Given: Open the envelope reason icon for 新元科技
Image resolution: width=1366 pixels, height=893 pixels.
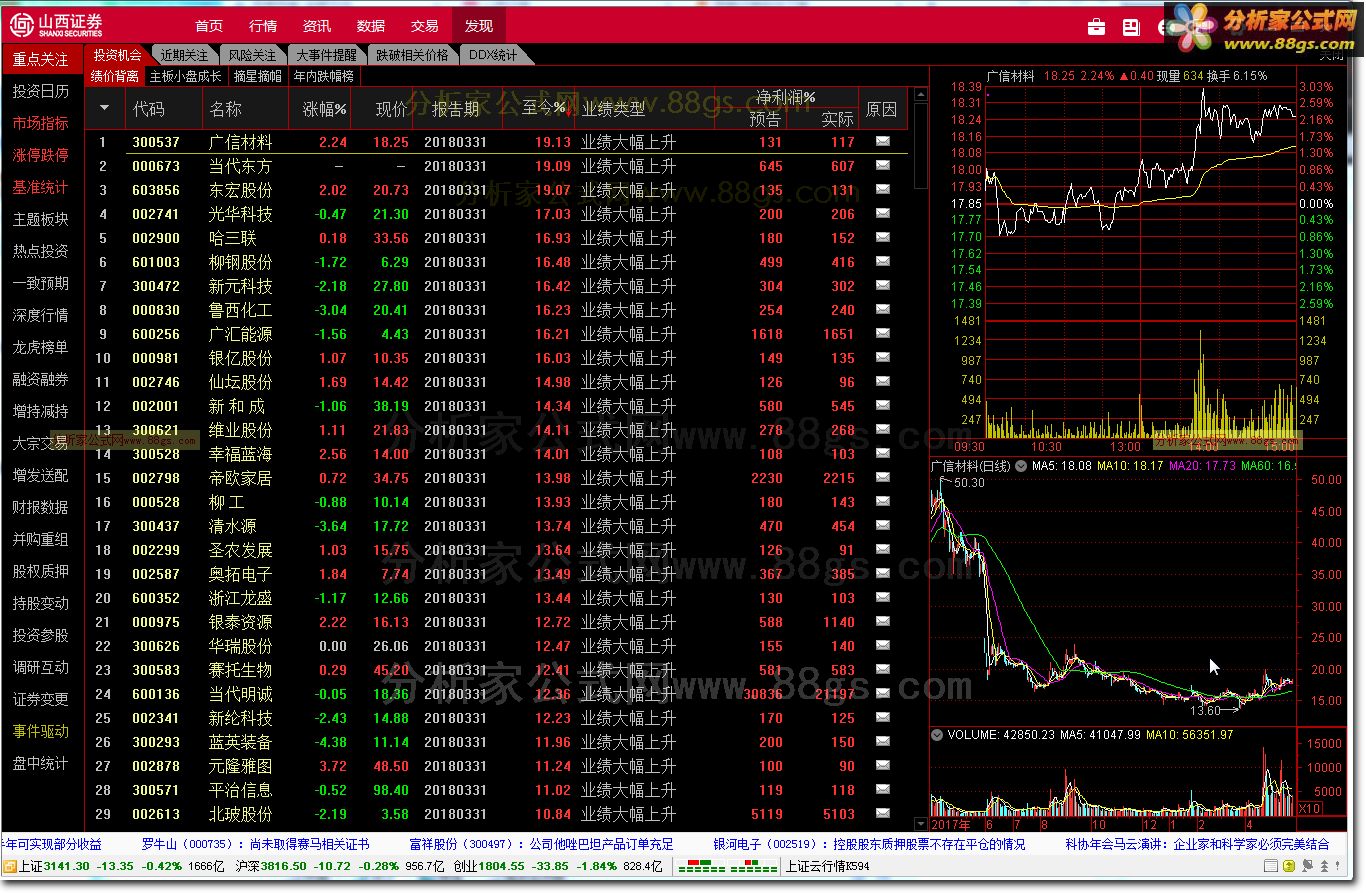Looking at the screenshot, I should 882,286.
